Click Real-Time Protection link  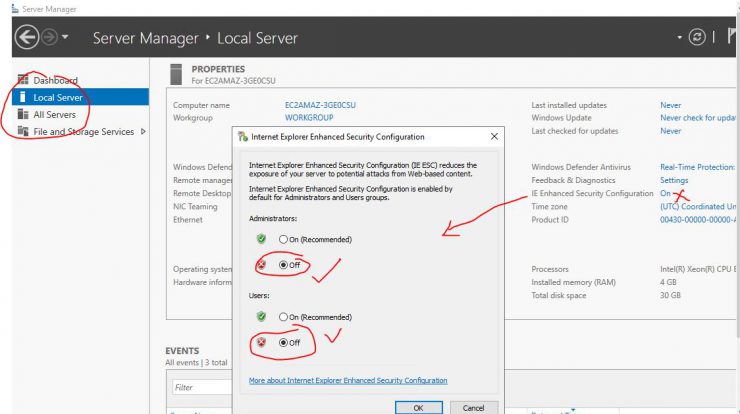point(698,167)
